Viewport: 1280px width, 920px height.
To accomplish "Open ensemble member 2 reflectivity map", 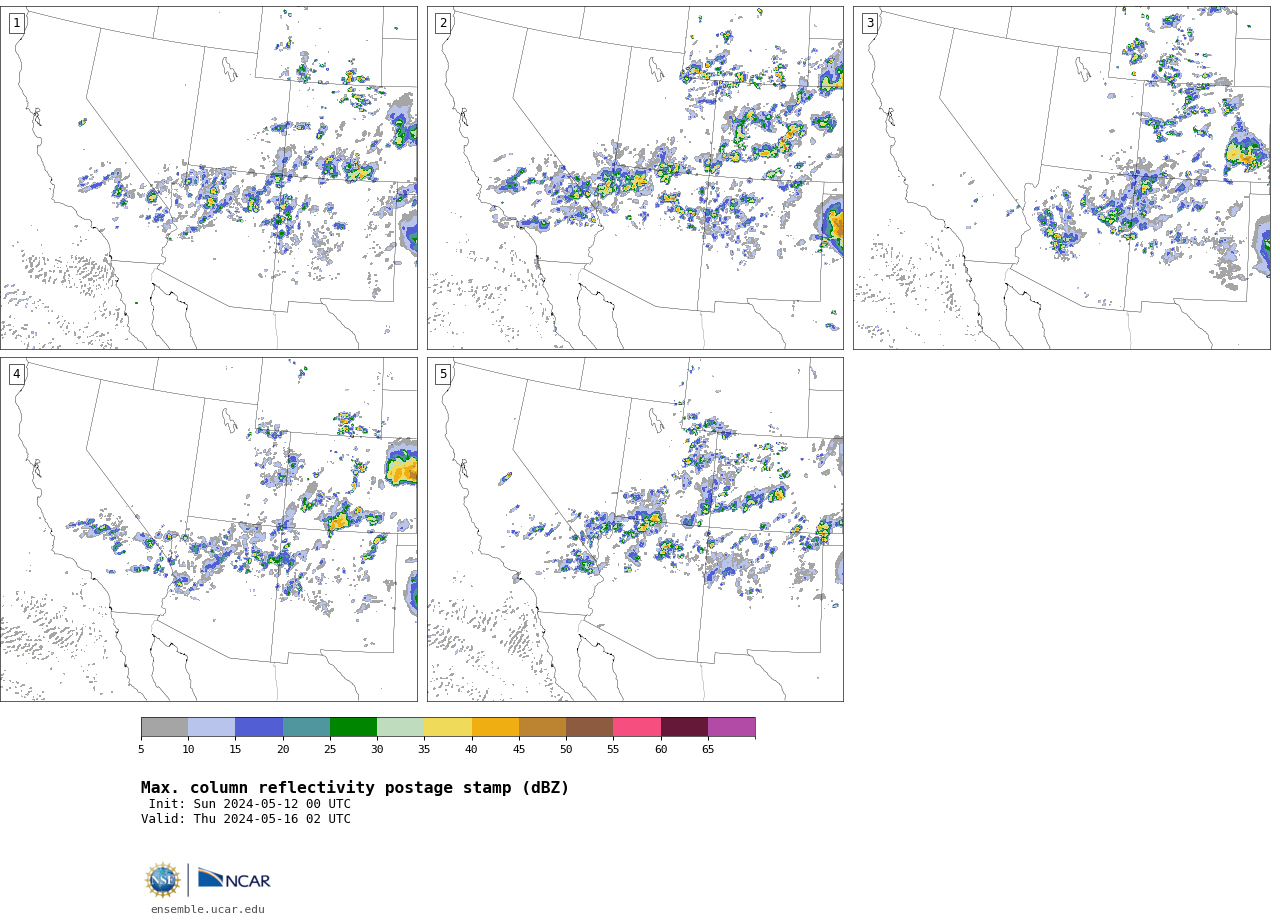I will 635,178.
